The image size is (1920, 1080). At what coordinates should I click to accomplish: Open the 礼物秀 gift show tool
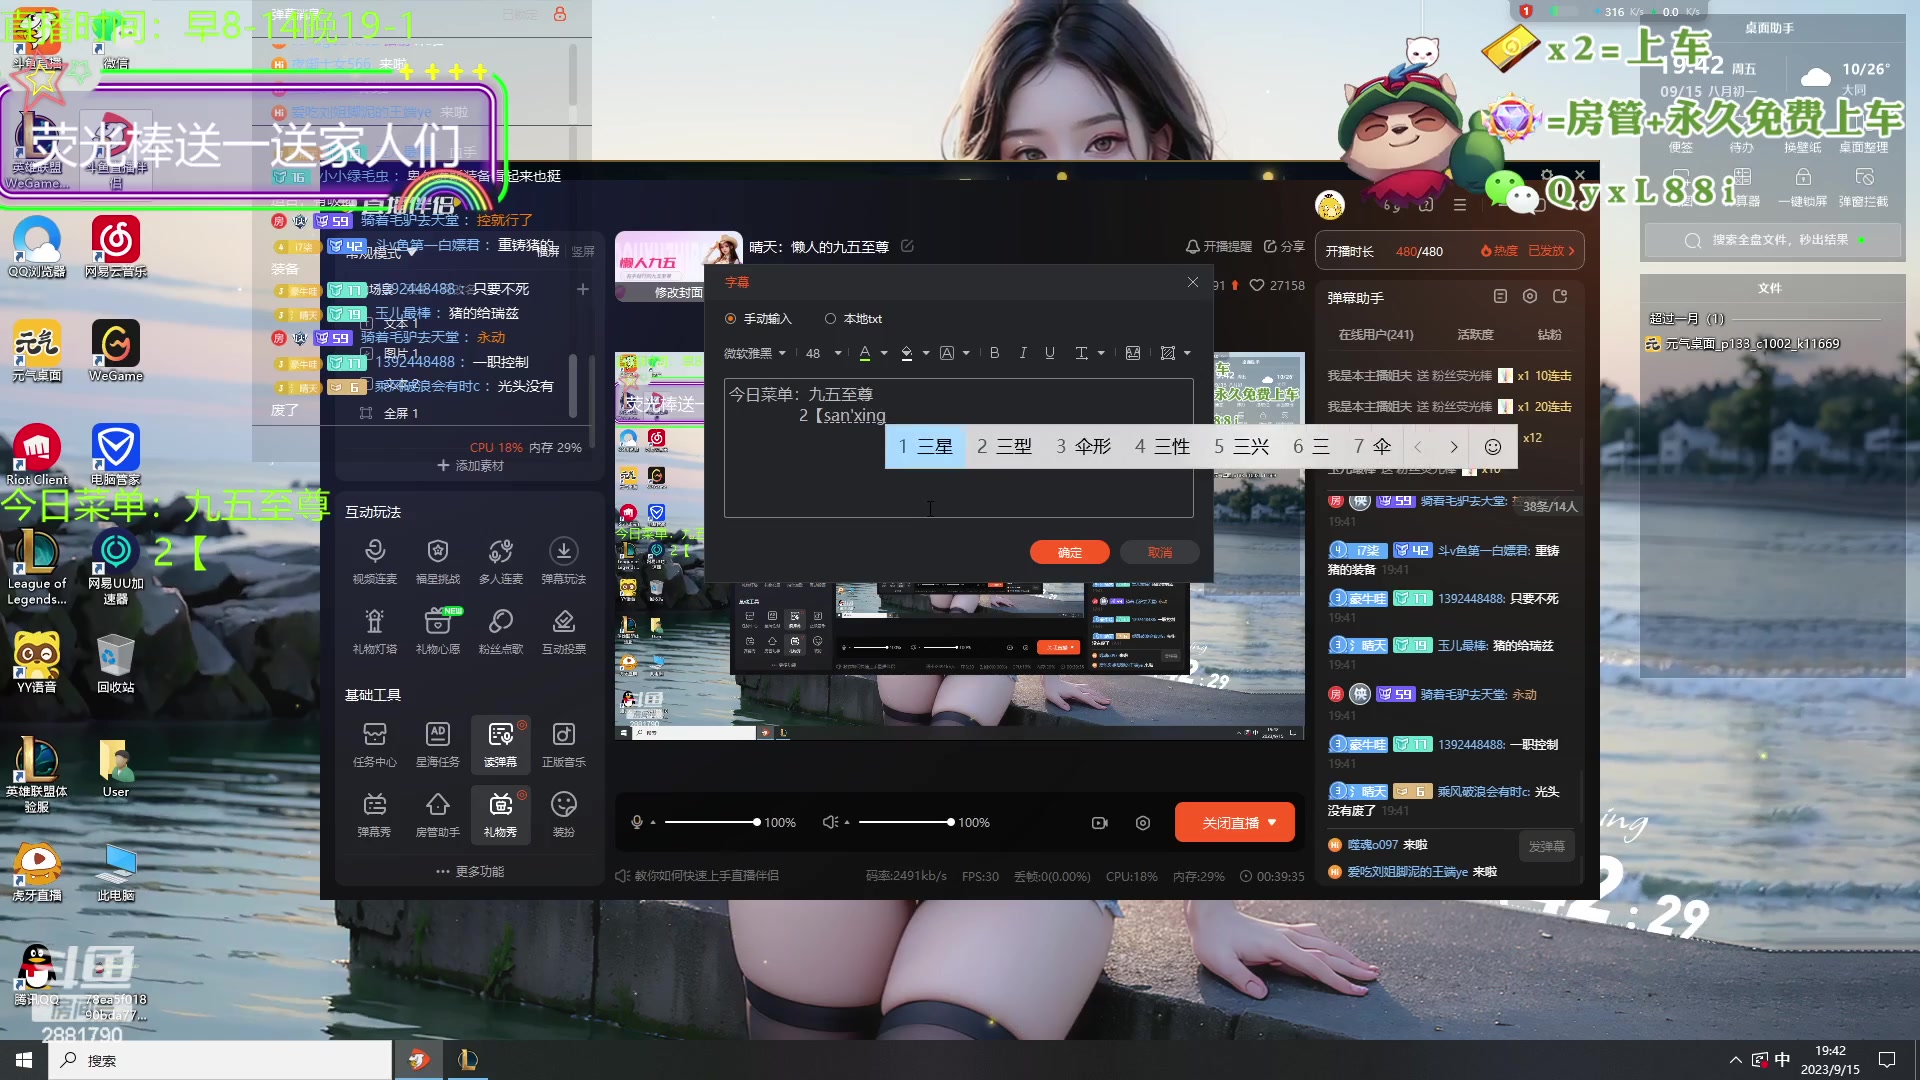(500, 815)
